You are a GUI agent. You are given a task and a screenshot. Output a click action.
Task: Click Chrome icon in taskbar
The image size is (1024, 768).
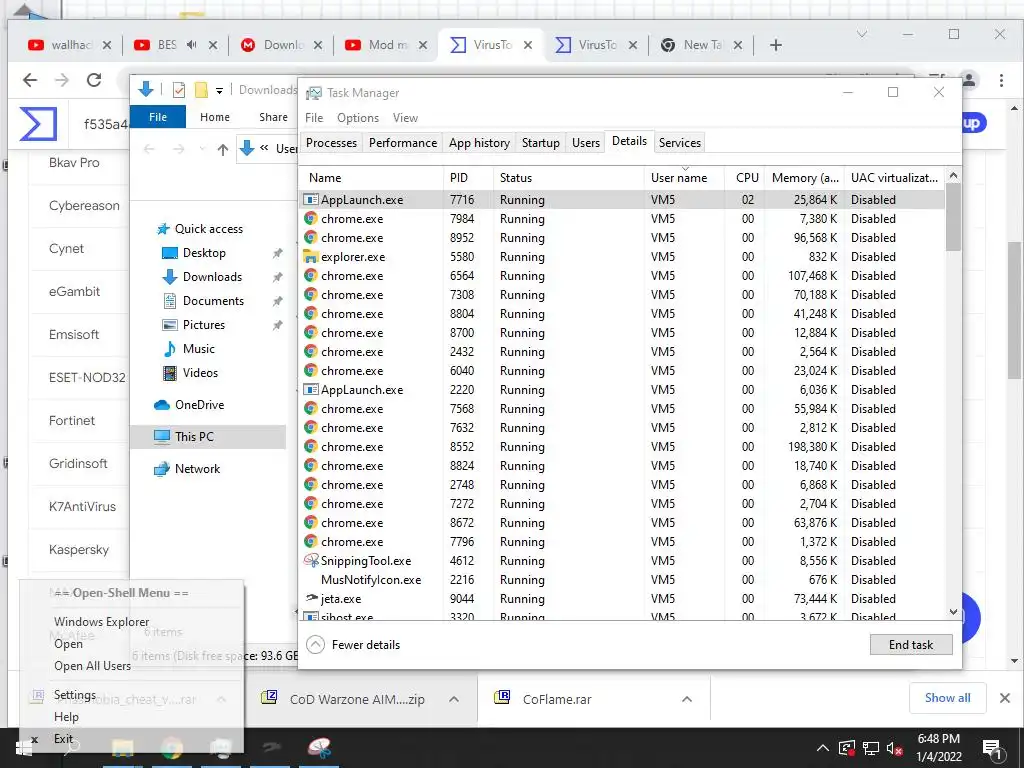coord(172,747)
